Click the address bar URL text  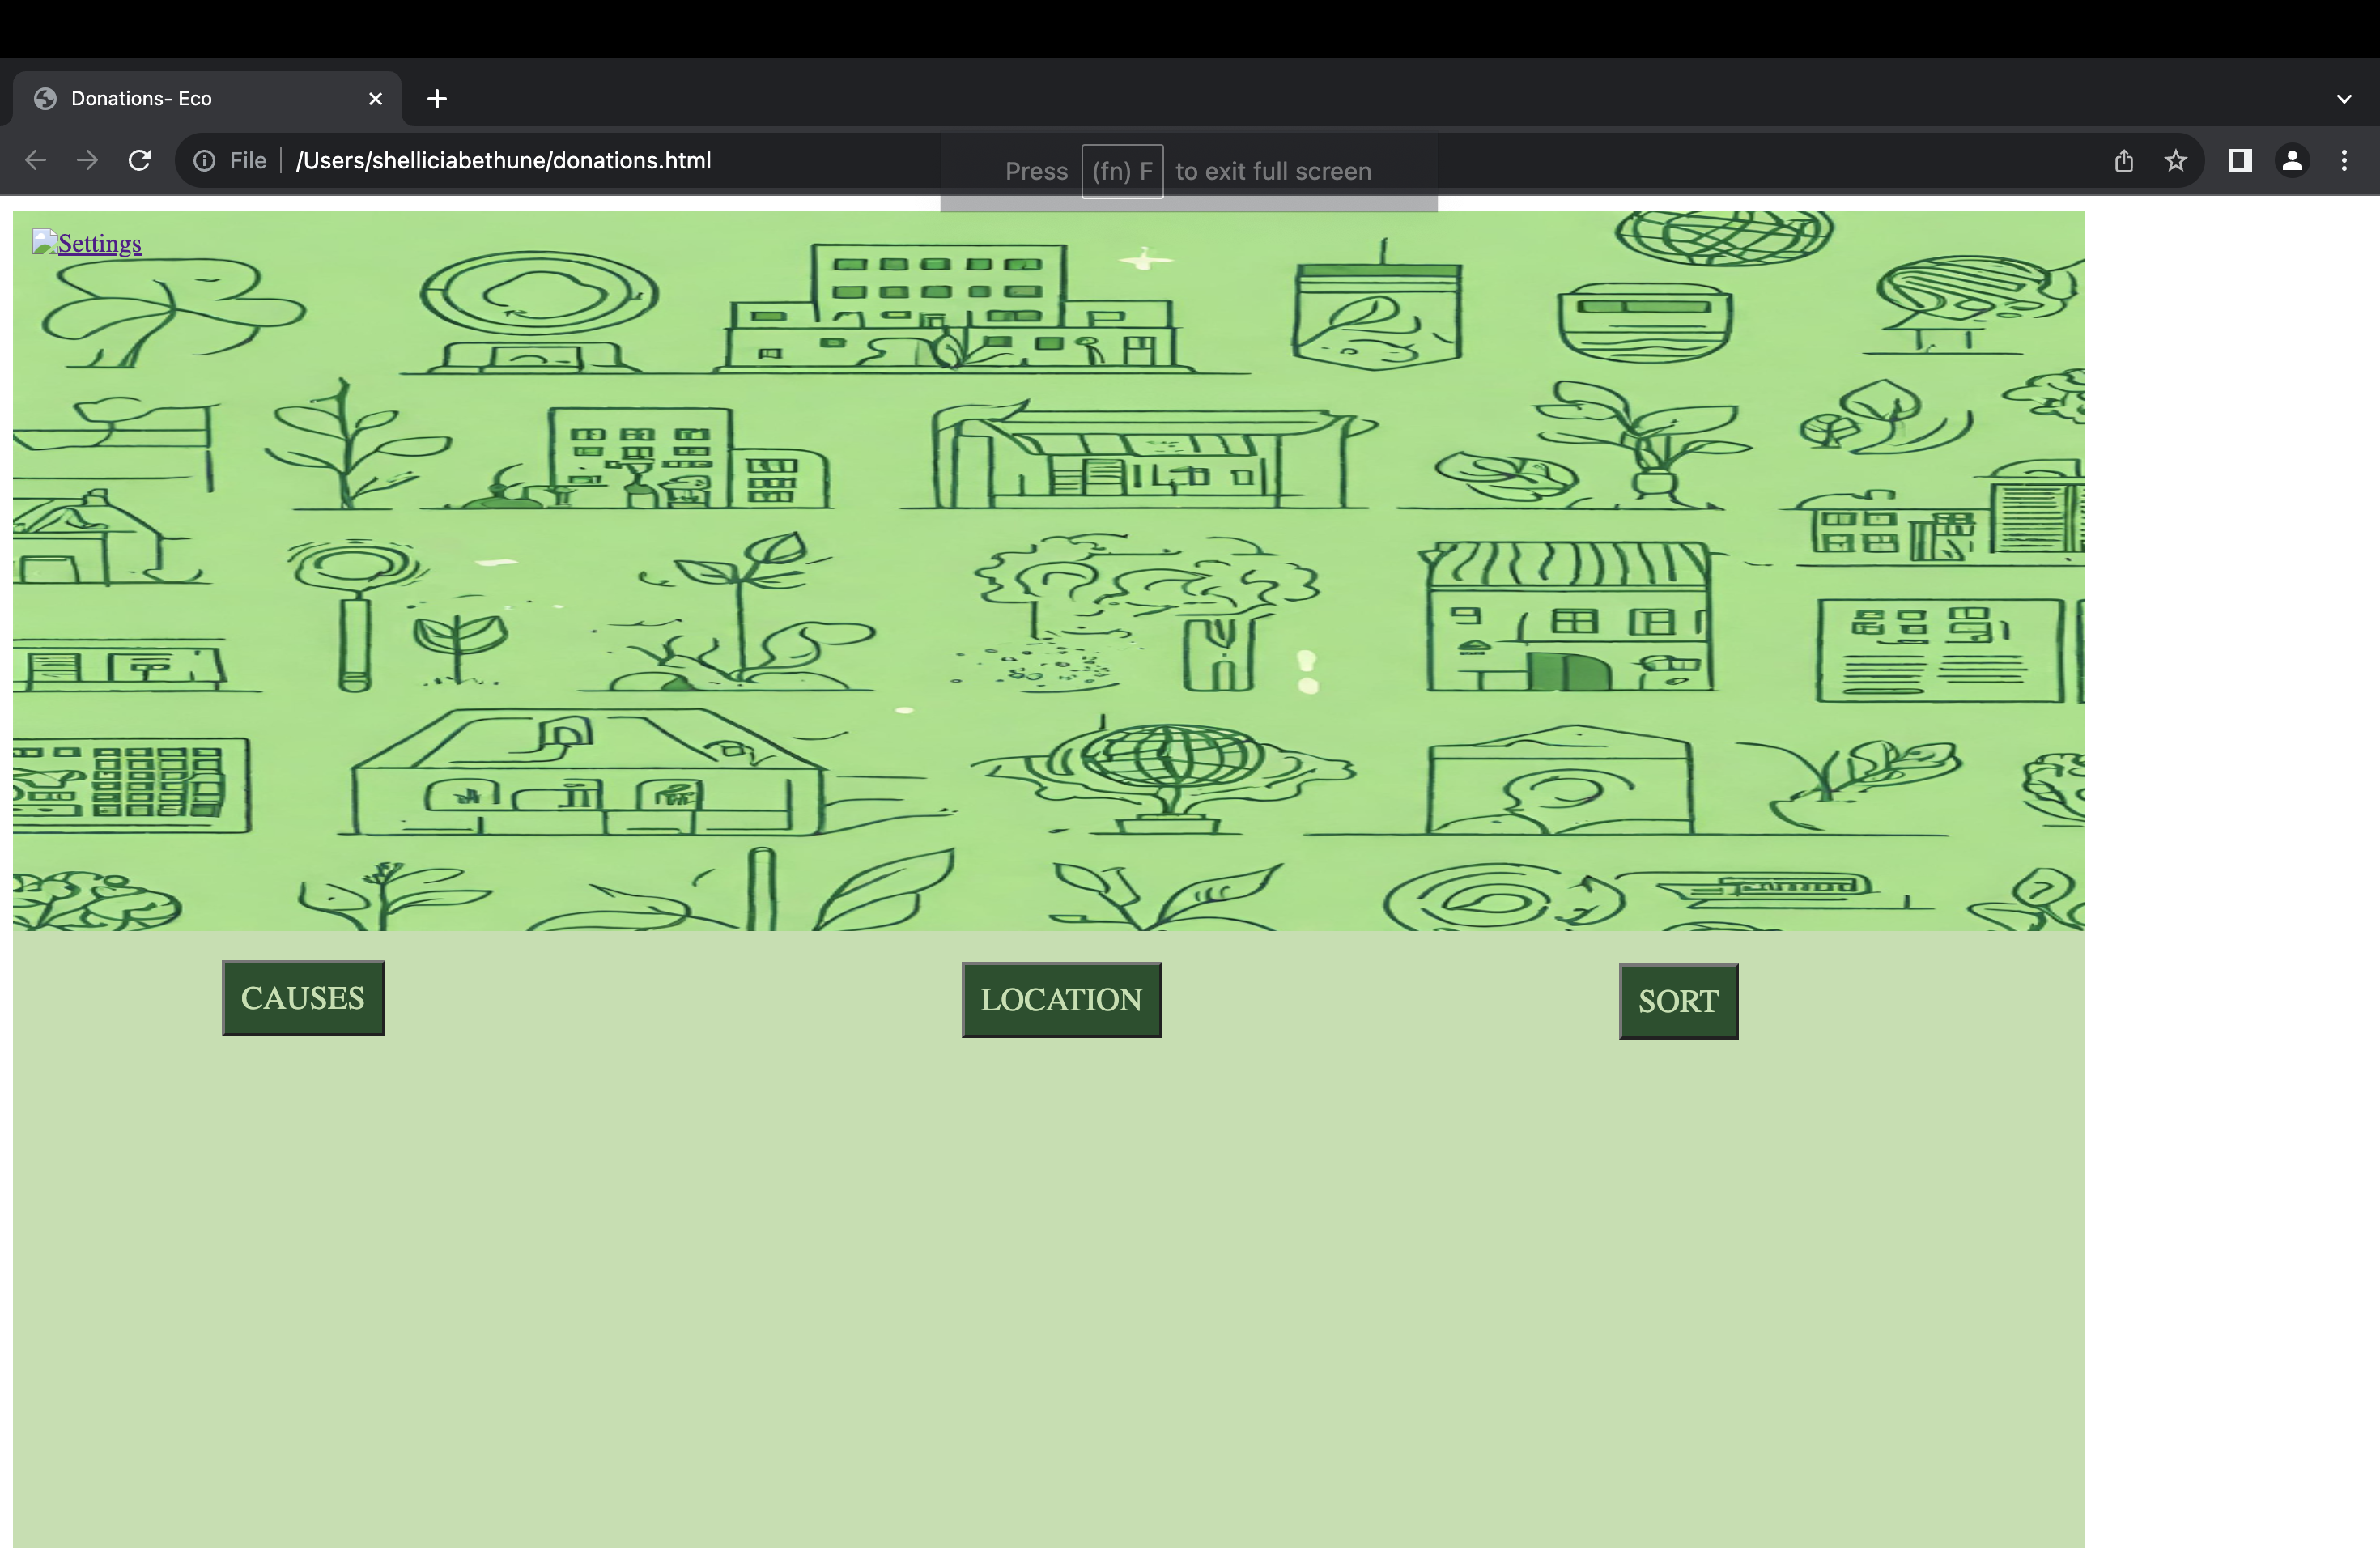(503, 161)
